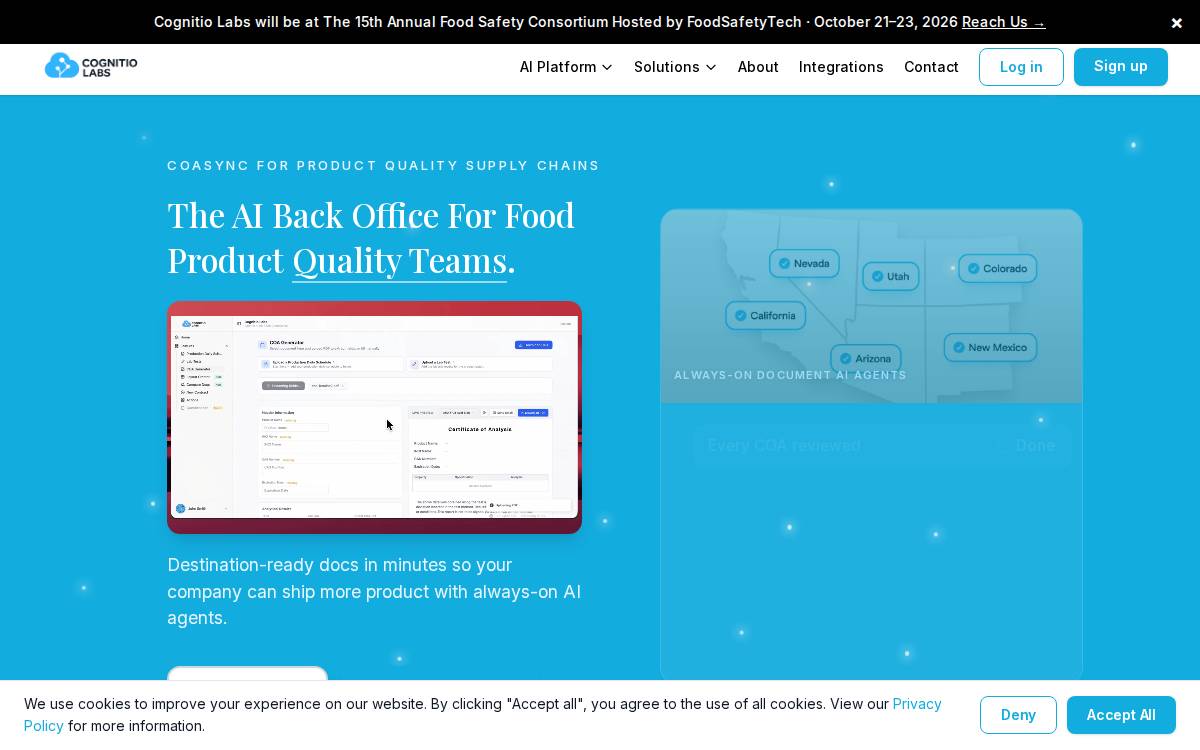Click the New Mexico map badge
Viewport: 1200px width, 750px height.
click(x=990, y=348)
